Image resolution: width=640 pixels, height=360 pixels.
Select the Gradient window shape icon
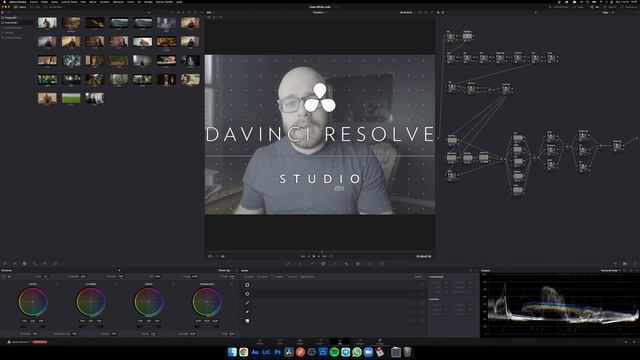click(x=247, y=321)
